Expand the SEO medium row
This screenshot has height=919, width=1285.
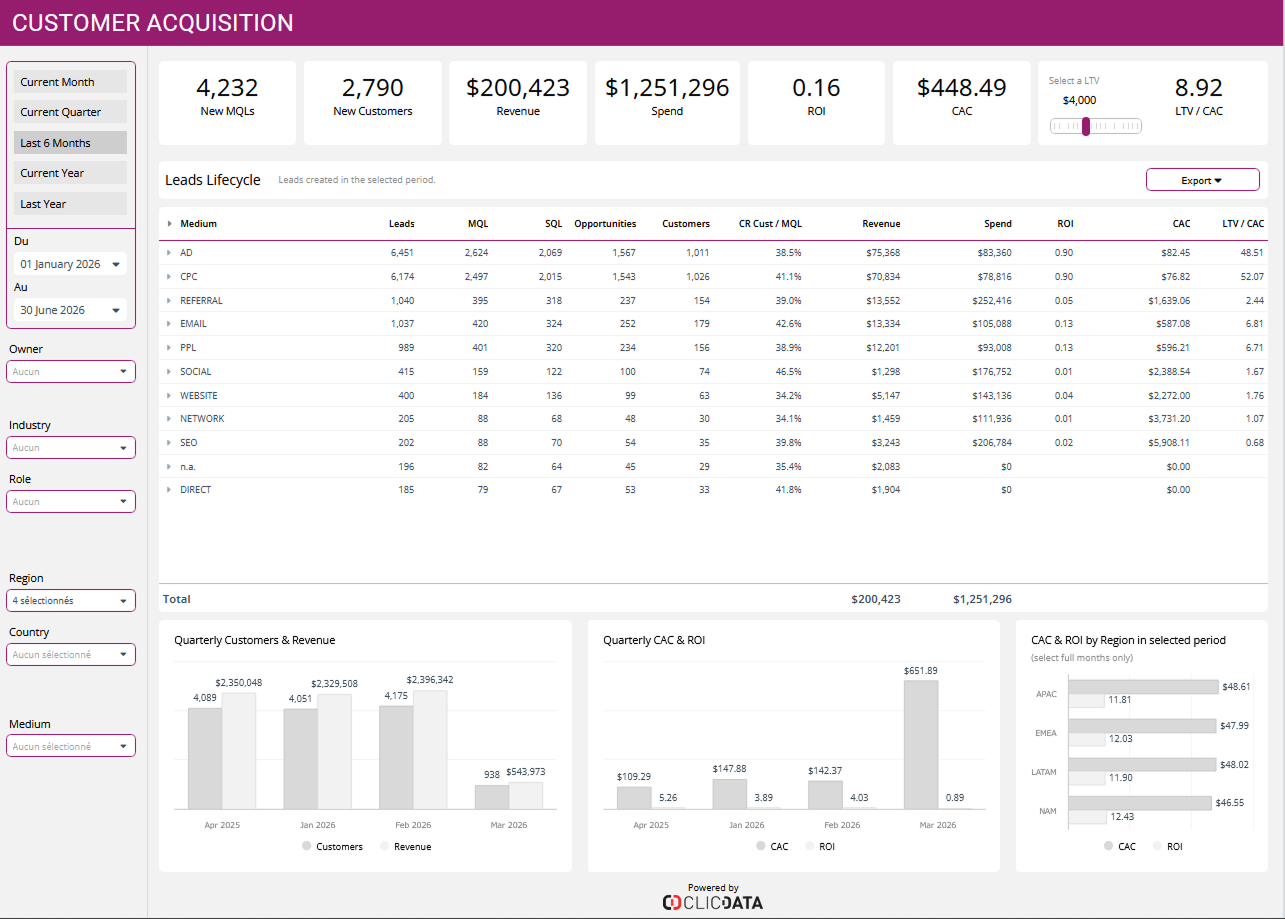click(x=170, y=442)
